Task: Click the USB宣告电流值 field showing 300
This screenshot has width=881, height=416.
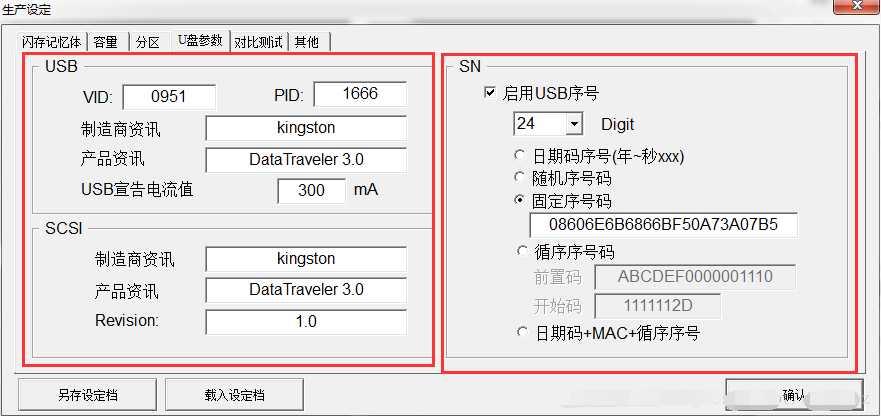Action: [311, 191]
